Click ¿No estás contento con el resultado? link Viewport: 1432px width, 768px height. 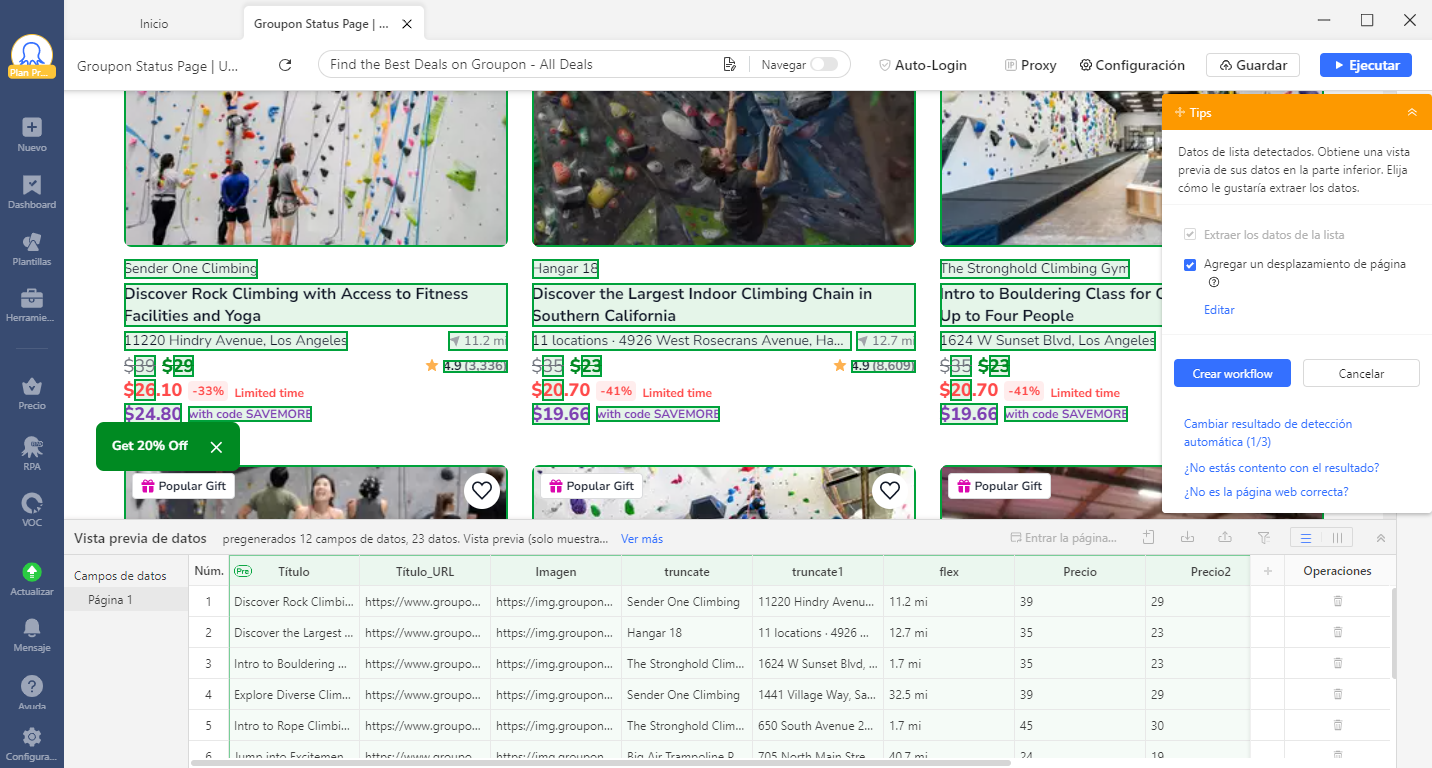click(1281, 468)
